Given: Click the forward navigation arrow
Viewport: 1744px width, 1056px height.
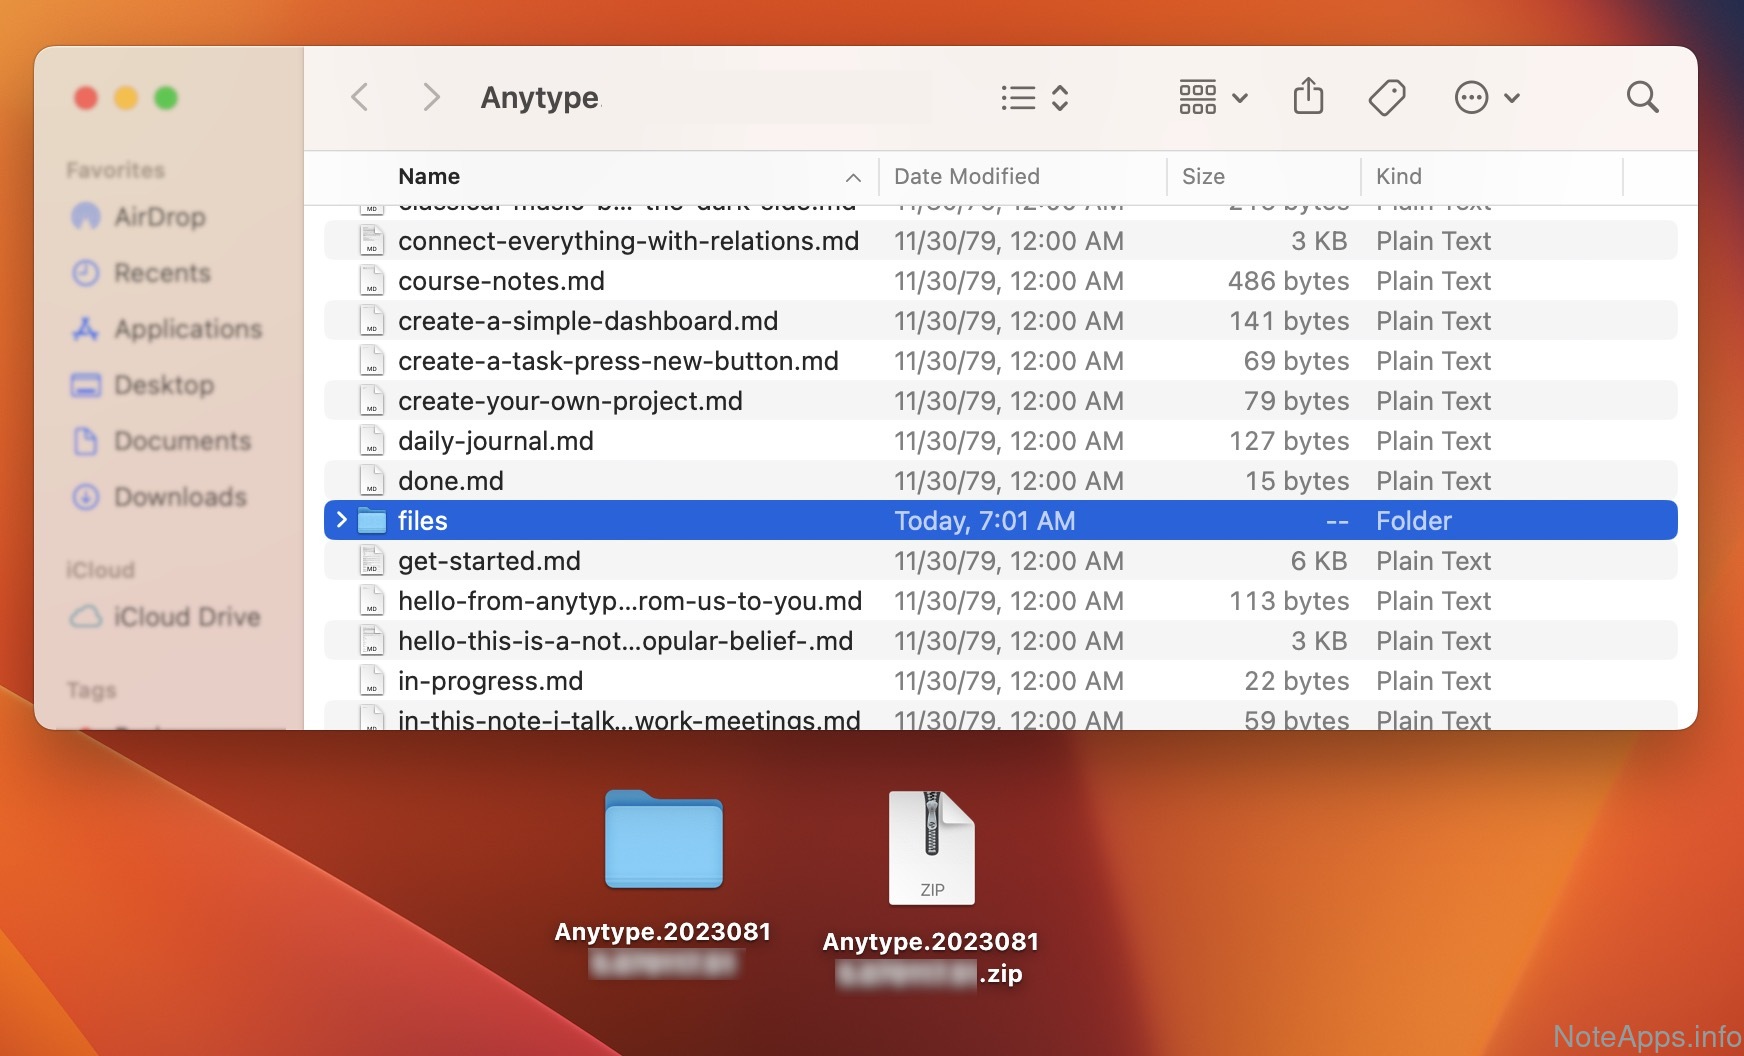Looking at the screenshot, I should (431, 97).
